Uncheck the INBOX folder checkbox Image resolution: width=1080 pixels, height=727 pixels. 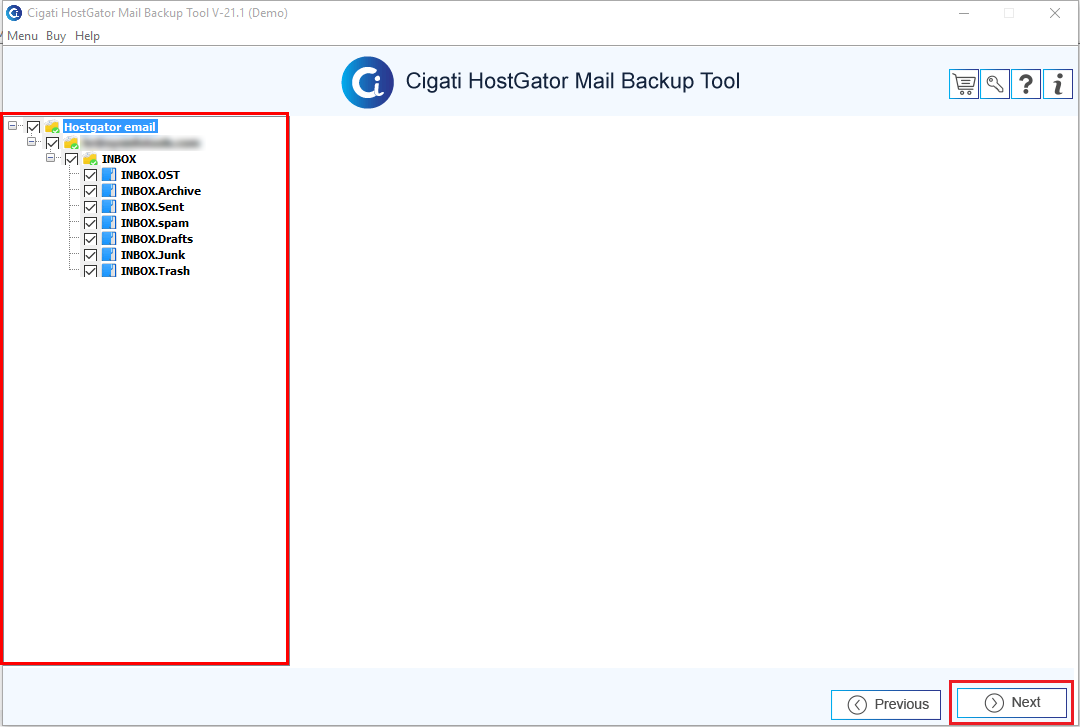click(72, 159)
